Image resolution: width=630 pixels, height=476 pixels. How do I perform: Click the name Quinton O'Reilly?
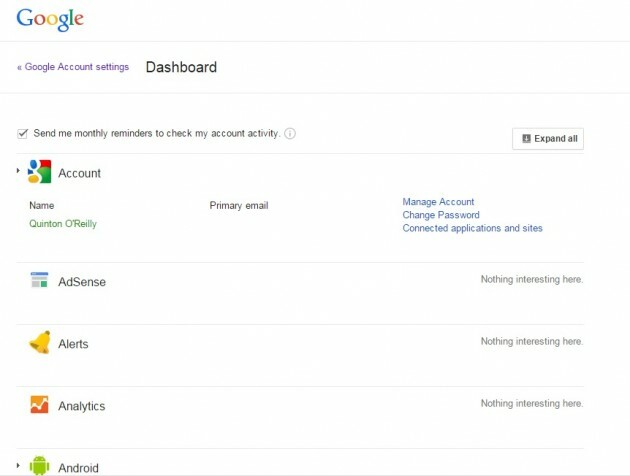(63, 224)
